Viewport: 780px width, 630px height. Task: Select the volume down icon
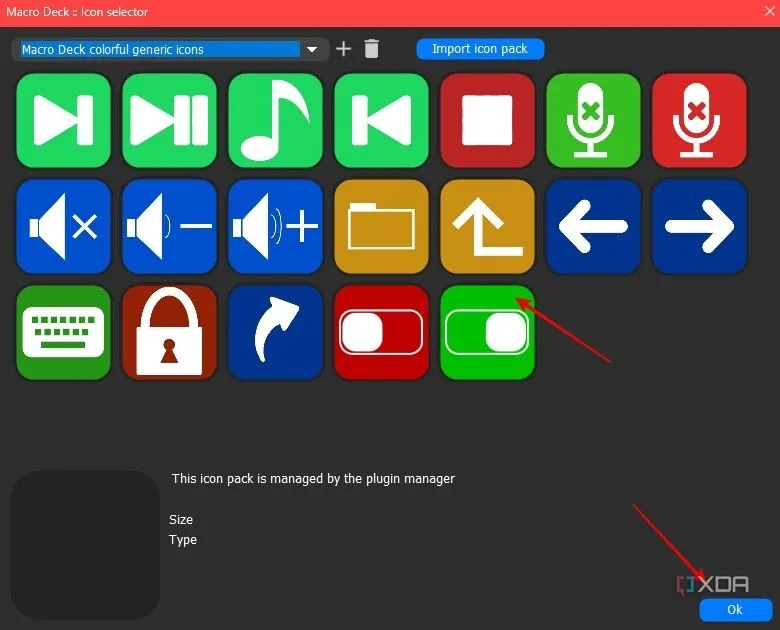pyautogui.click(x=169, y=226)
